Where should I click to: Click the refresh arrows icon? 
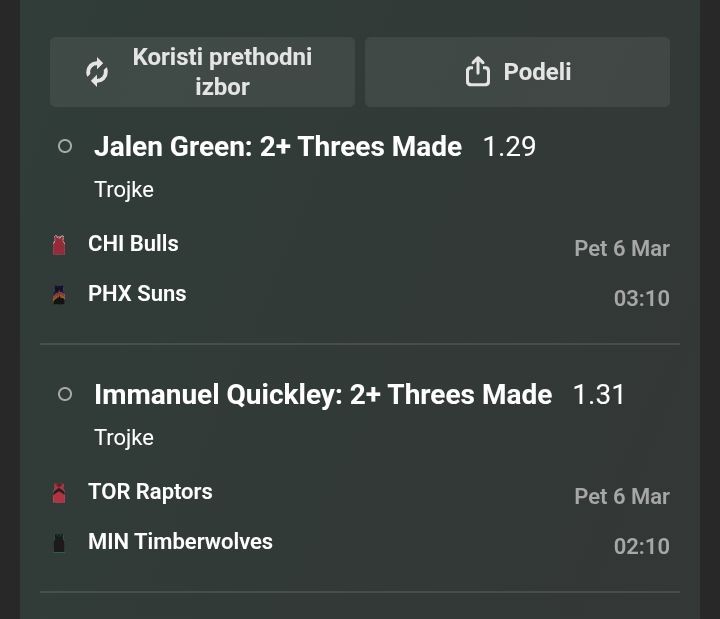click(97, 72)
